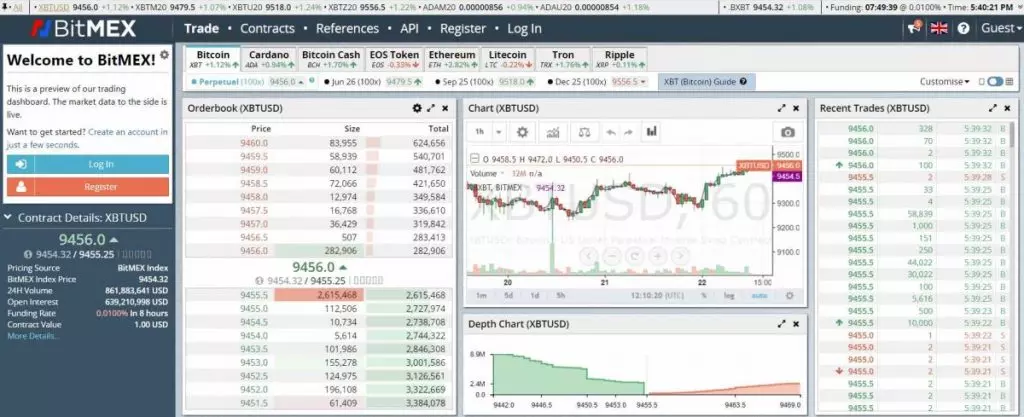Click chart zoom out minus button

coord(611,256)
